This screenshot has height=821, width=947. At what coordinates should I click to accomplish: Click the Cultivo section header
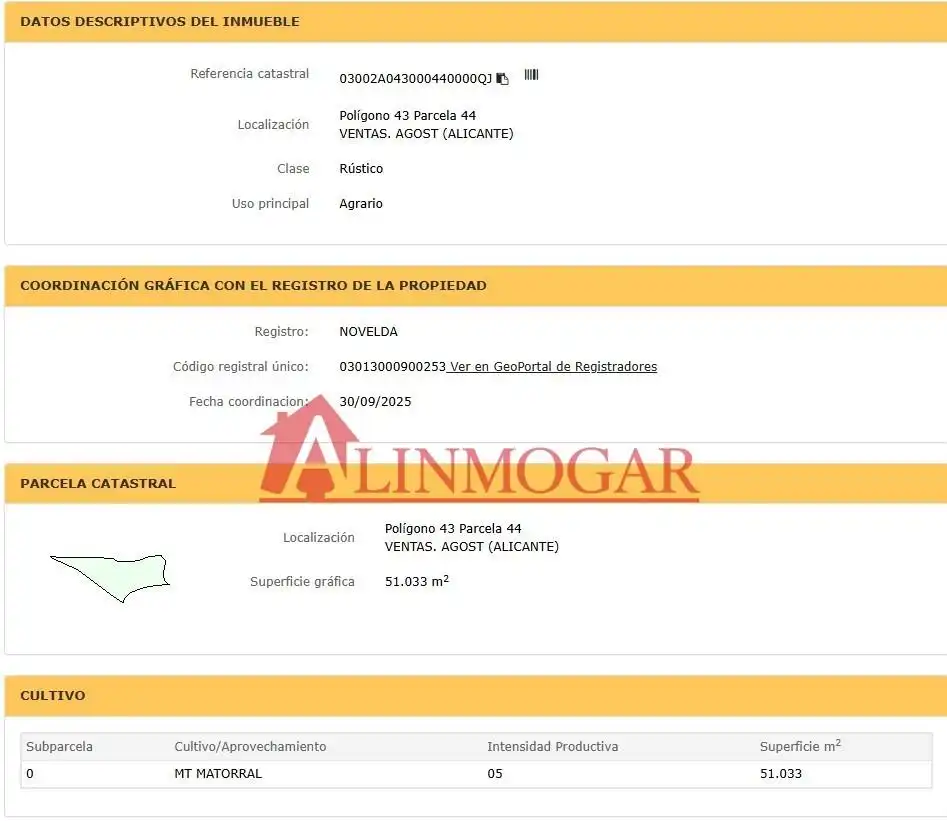(53, 695)
